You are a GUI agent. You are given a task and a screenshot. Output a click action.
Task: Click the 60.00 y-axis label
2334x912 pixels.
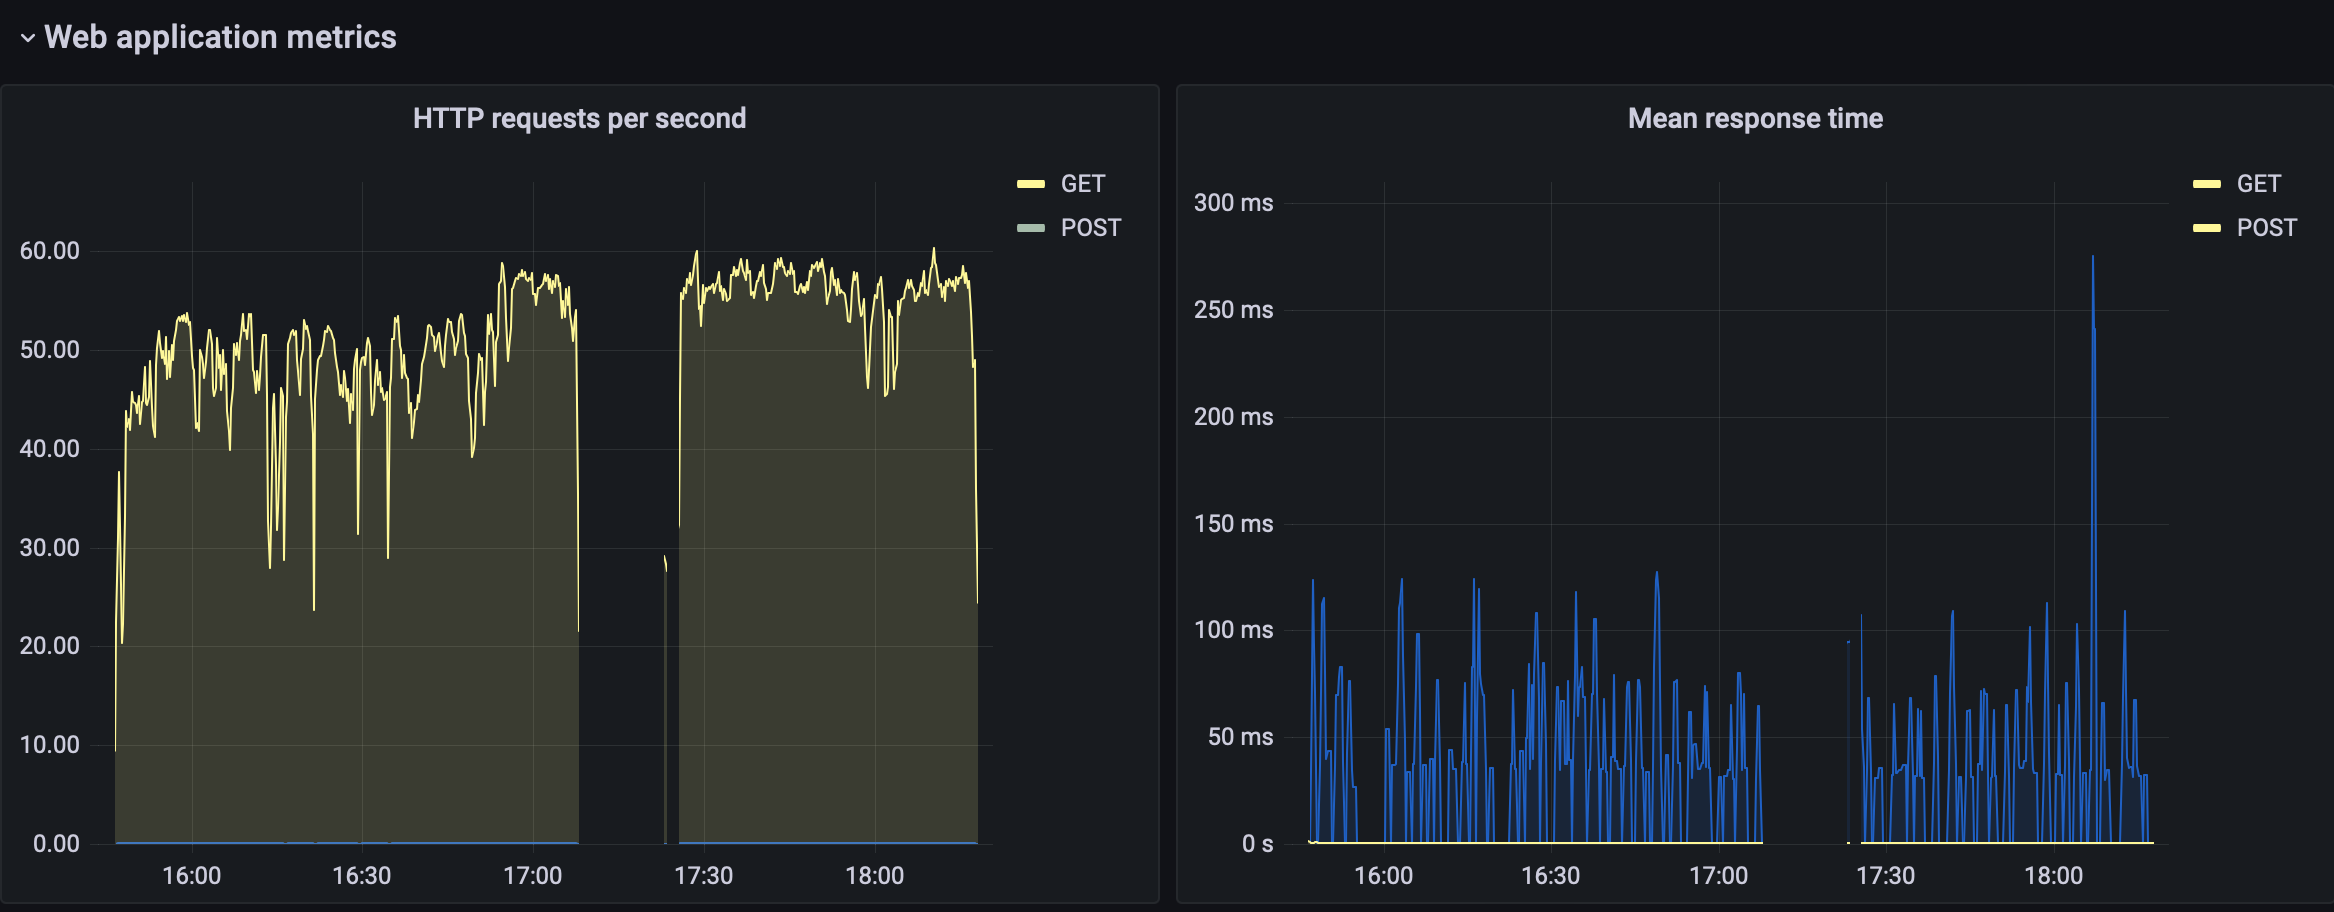[x=52, y=251]
